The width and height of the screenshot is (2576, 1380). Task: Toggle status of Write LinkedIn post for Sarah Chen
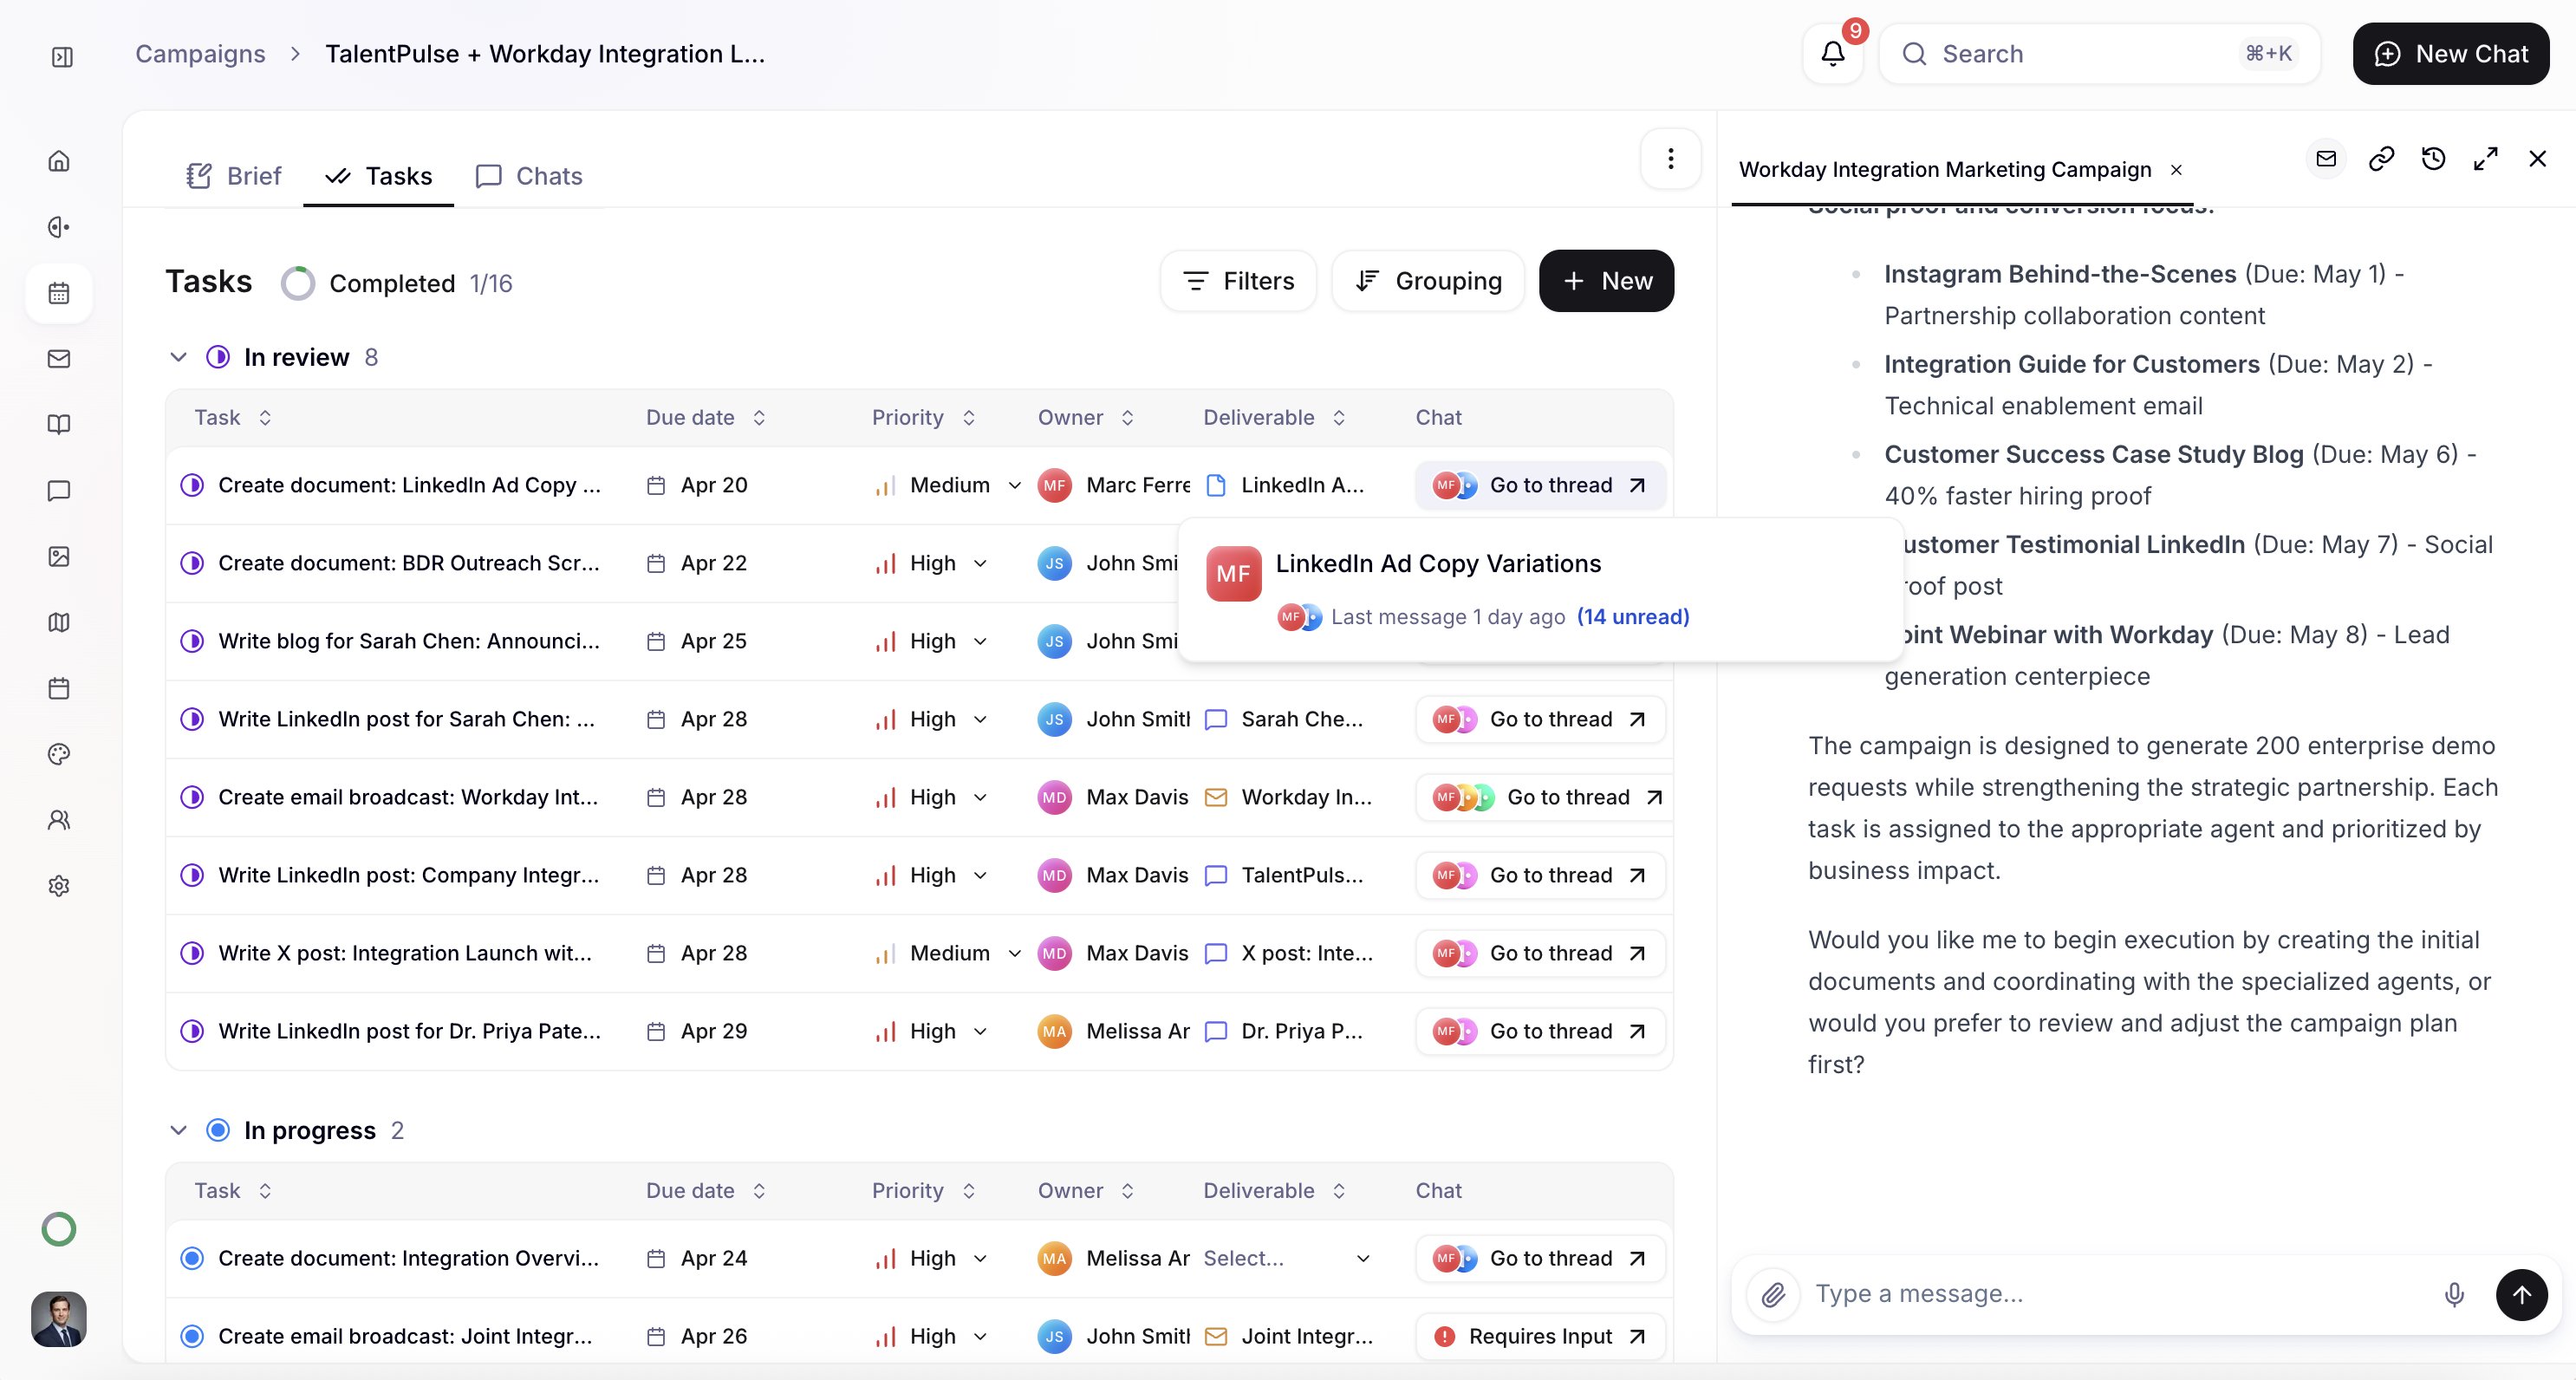[192, 719]
